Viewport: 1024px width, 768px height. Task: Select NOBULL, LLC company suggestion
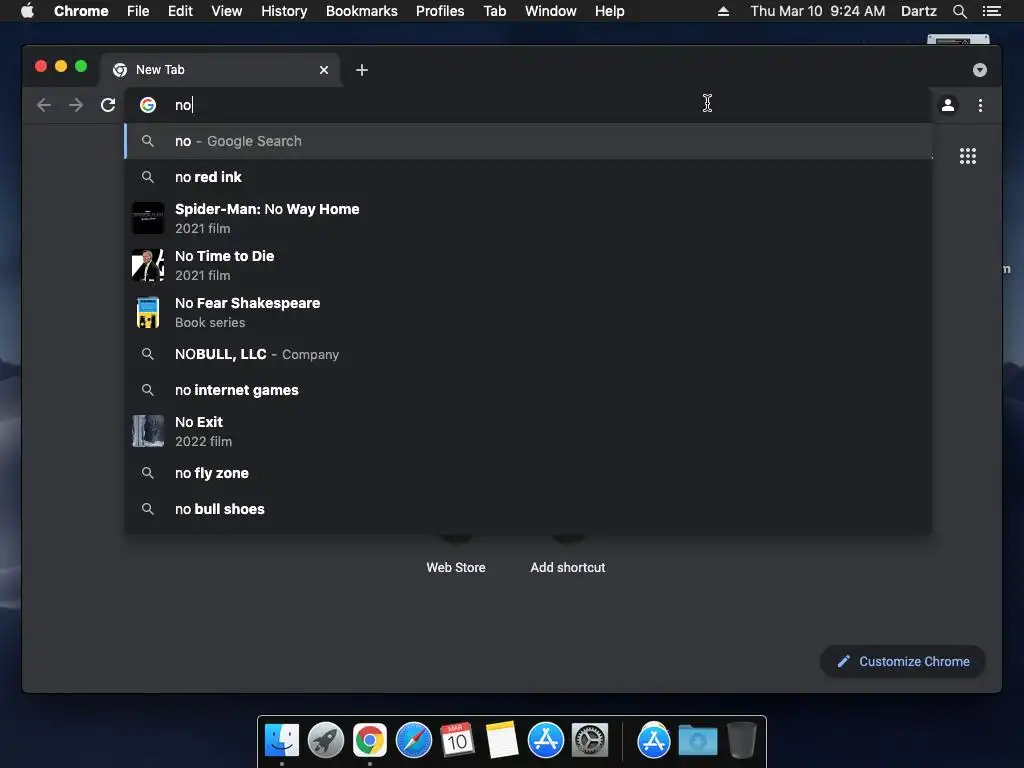click(528, 354)
